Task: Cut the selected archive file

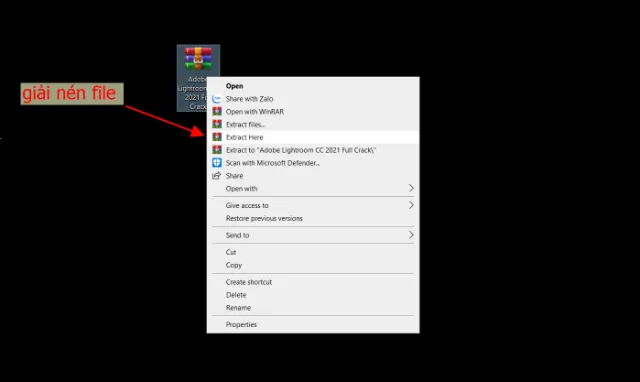Action: 313,252
